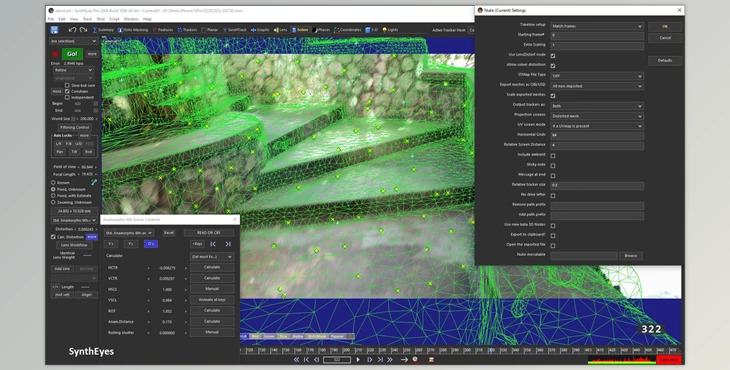Jump to previous key in Anamorphic controls

213,244
